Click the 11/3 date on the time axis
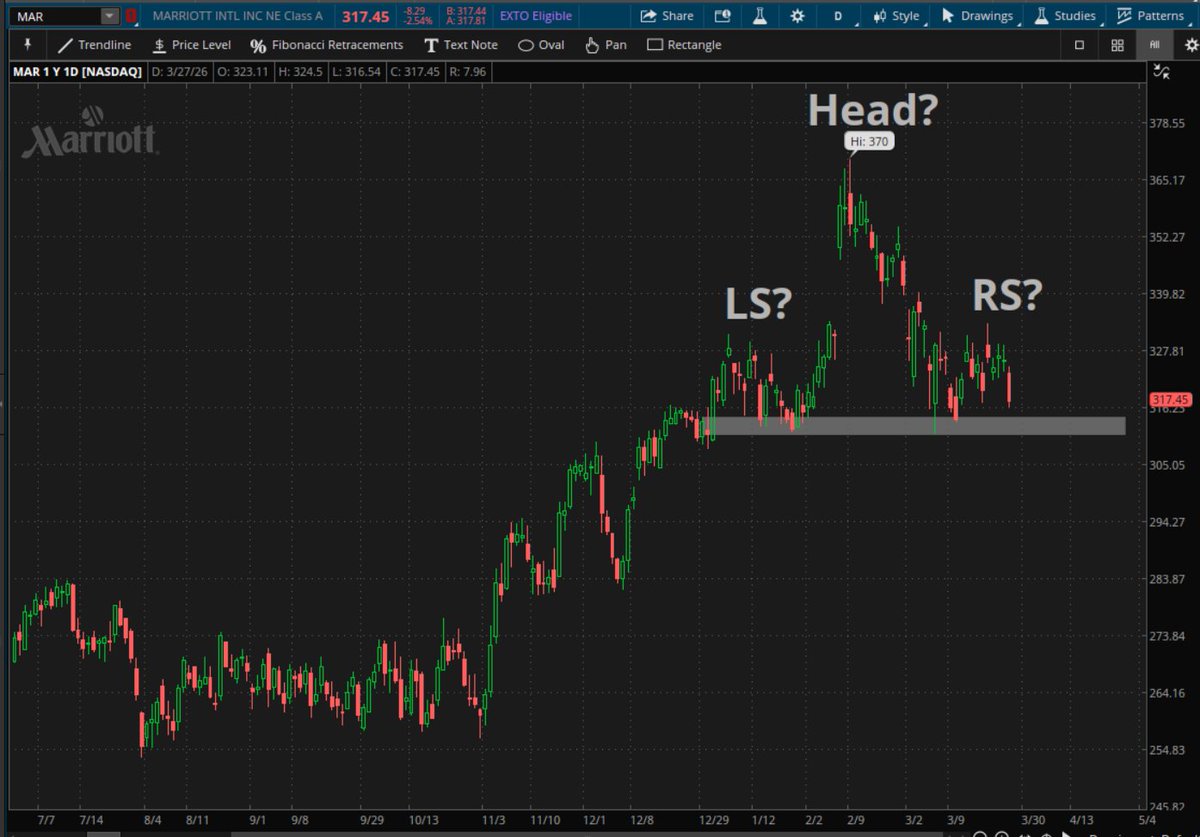The height and width of the screenshot is (837, 1200). click(x=493, y=818)
